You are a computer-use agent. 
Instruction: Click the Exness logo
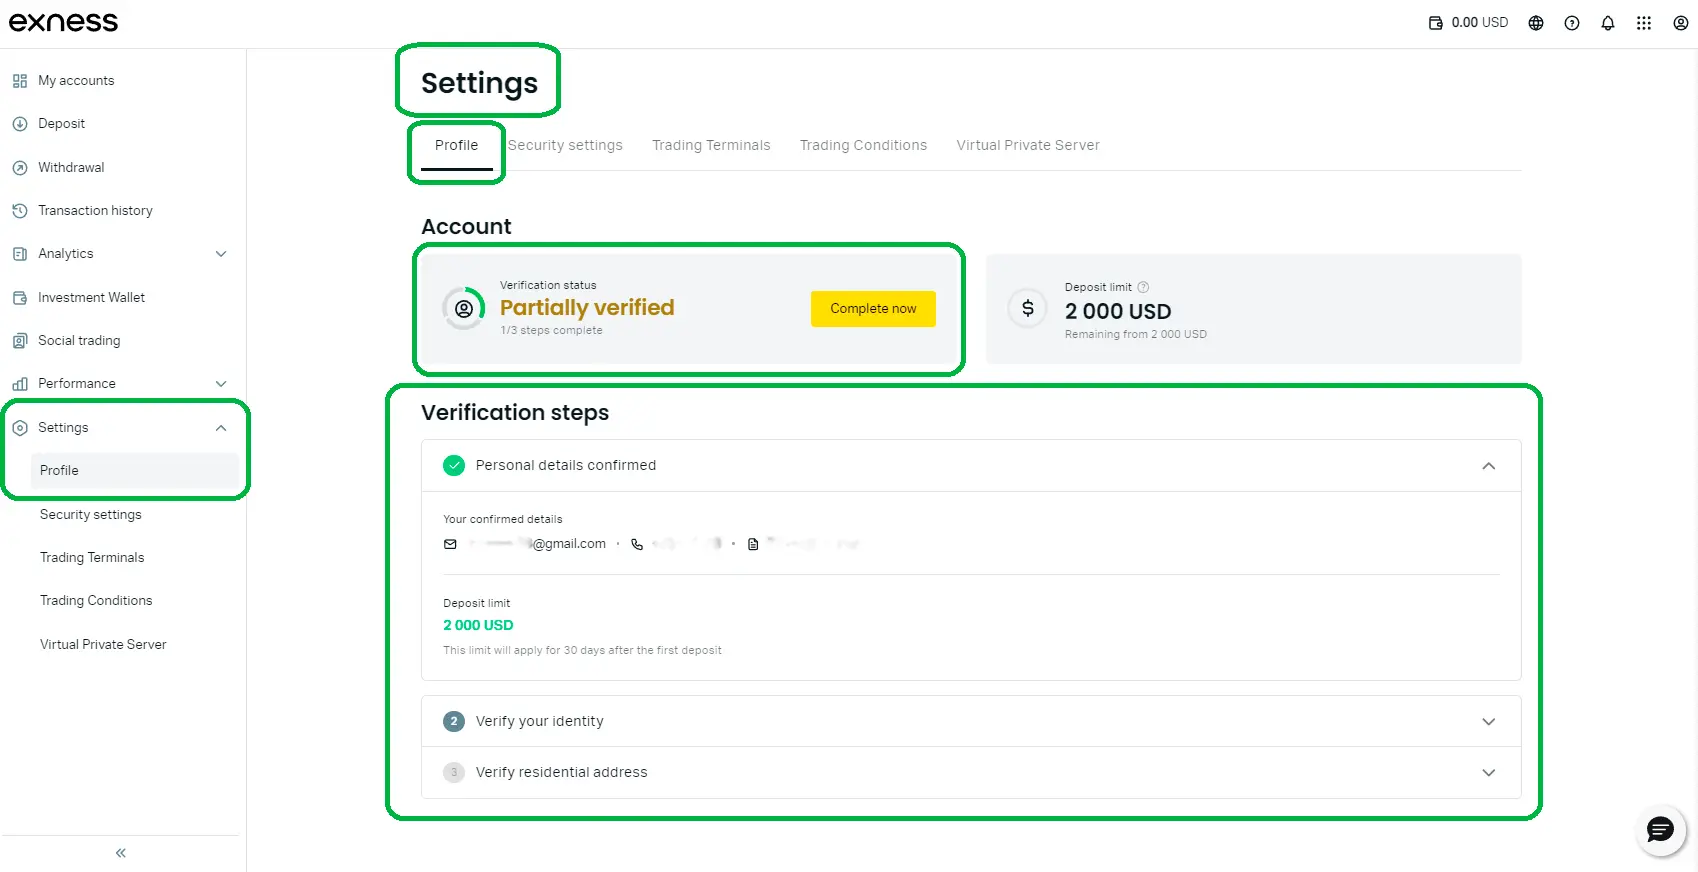point(64,22)
